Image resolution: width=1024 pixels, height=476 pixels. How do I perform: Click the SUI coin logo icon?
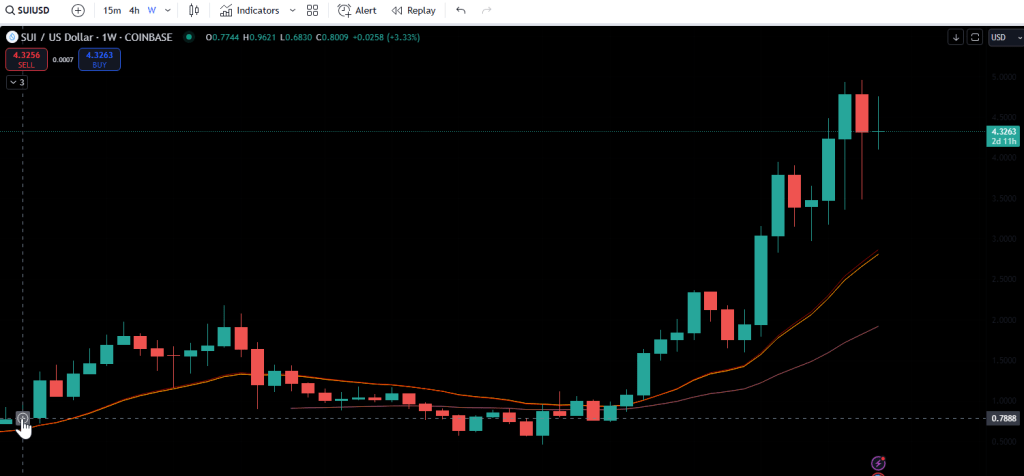click(x=11, y=37)
